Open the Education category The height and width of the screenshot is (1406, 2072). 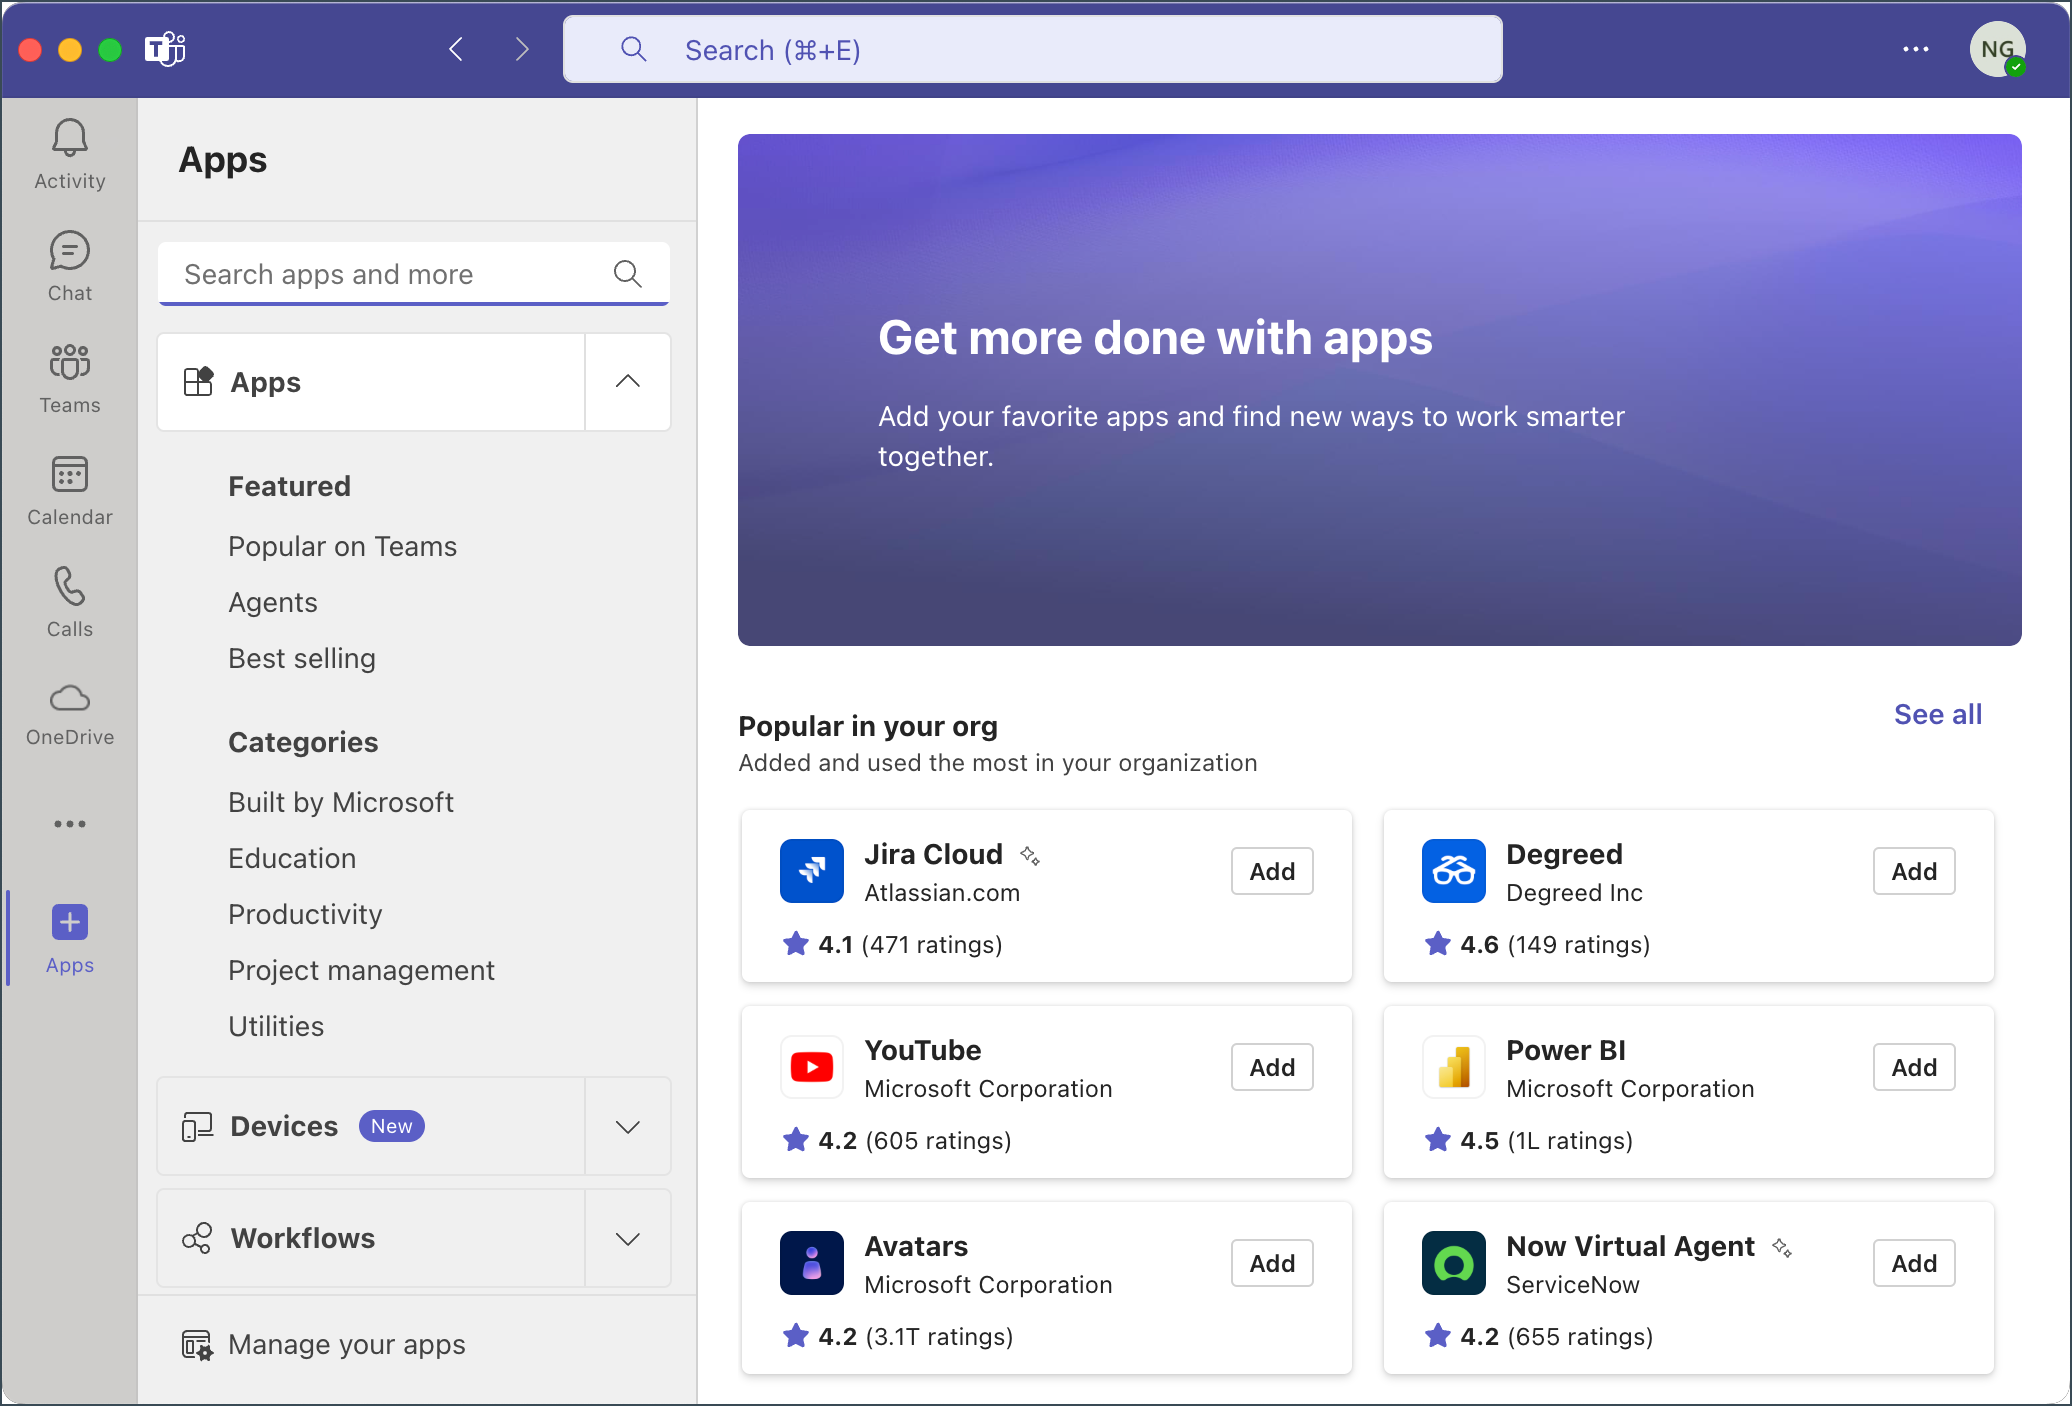click(291, 858)
